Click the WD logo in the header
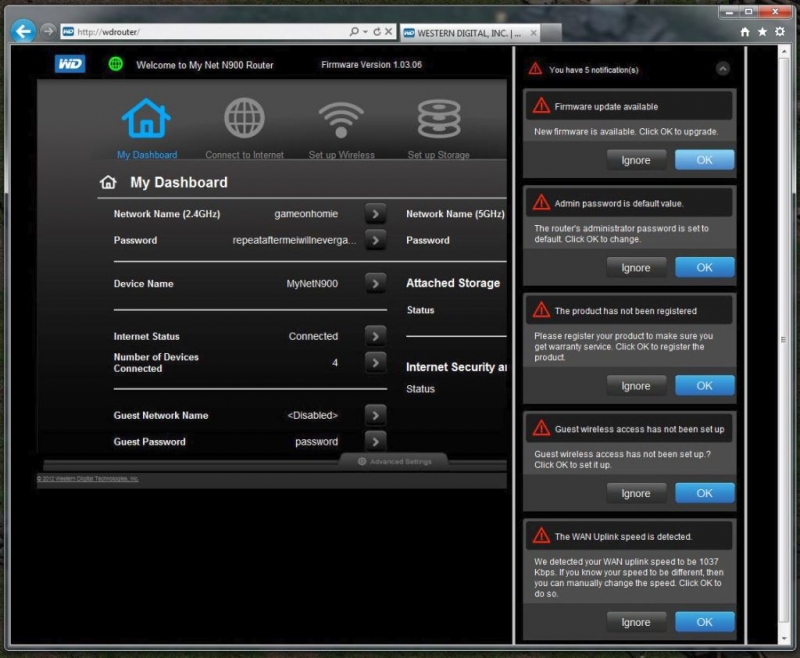The image size is (800, 658). click(70, 64)
